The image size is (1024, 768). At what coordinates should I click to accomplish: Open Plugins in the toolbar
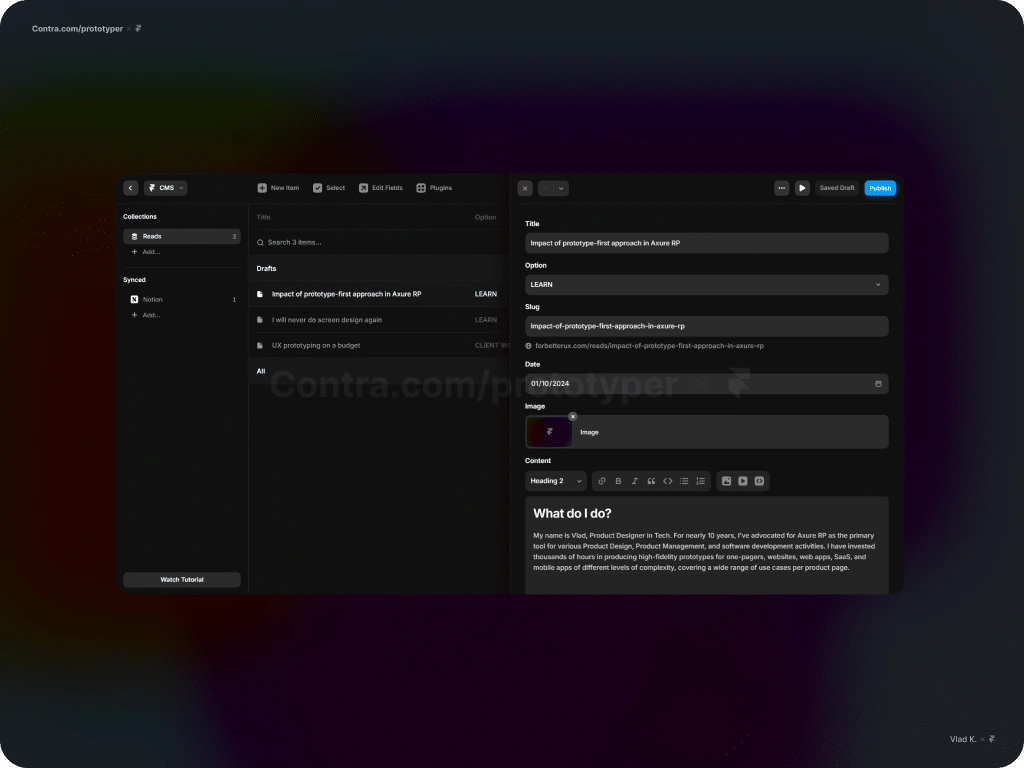pyautogui.click(x=434, y=188)
